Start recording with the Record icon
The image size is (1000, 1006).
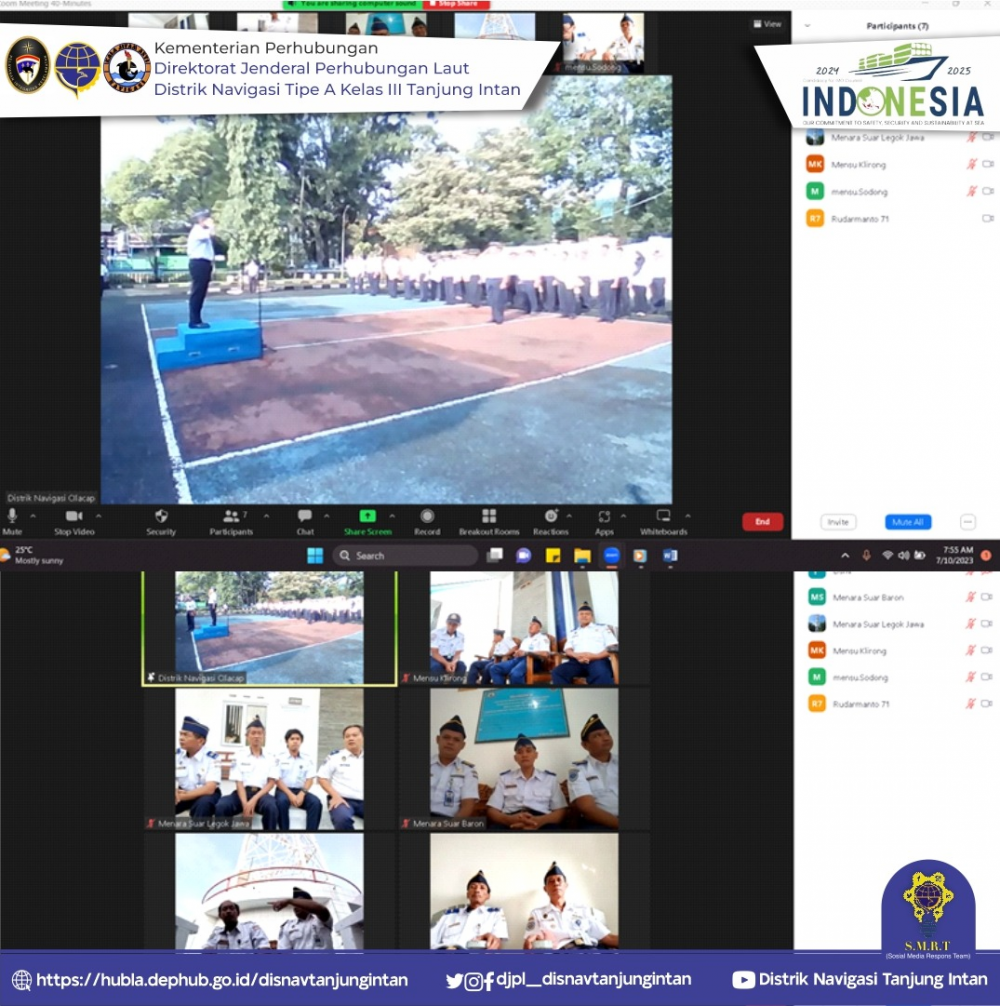coord(427,516)
